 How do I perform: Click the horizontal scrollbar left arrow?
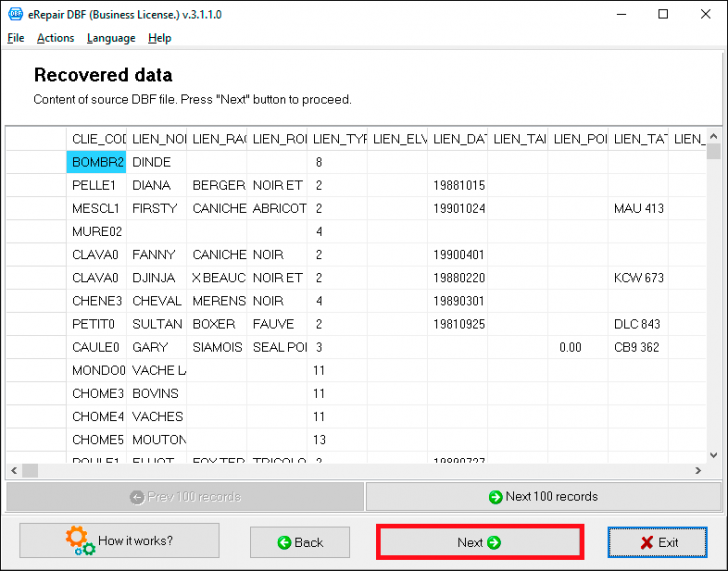click(x=14, y=471)
